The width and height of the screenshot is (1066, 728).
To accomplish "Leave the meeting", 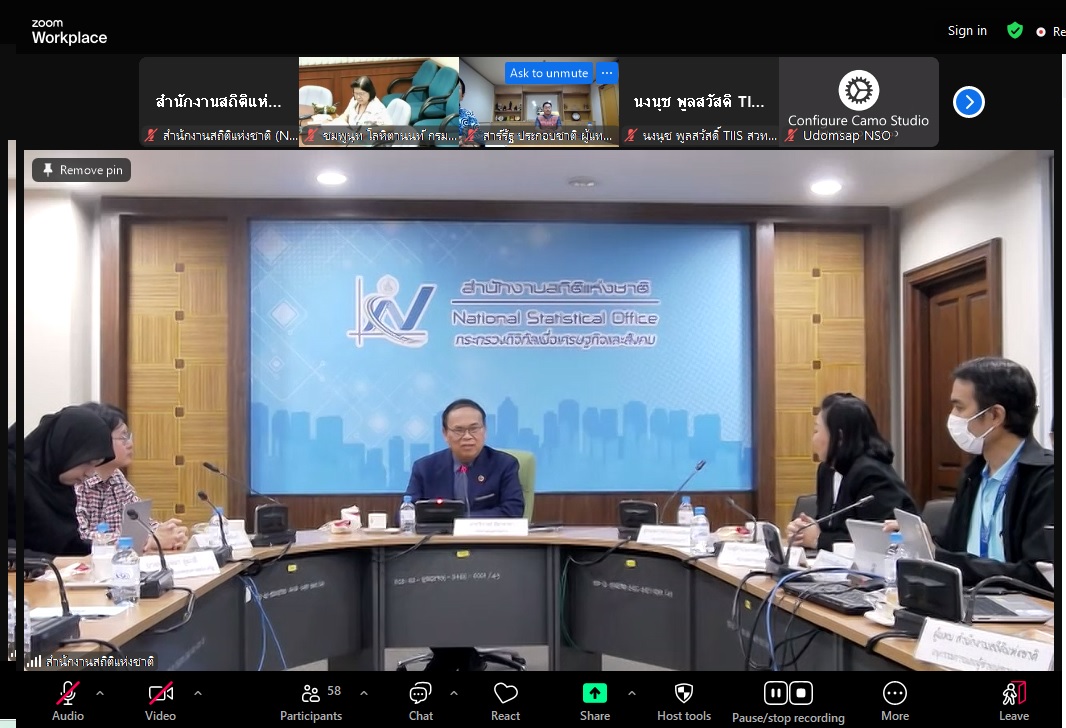I will tap(1014, 693).
